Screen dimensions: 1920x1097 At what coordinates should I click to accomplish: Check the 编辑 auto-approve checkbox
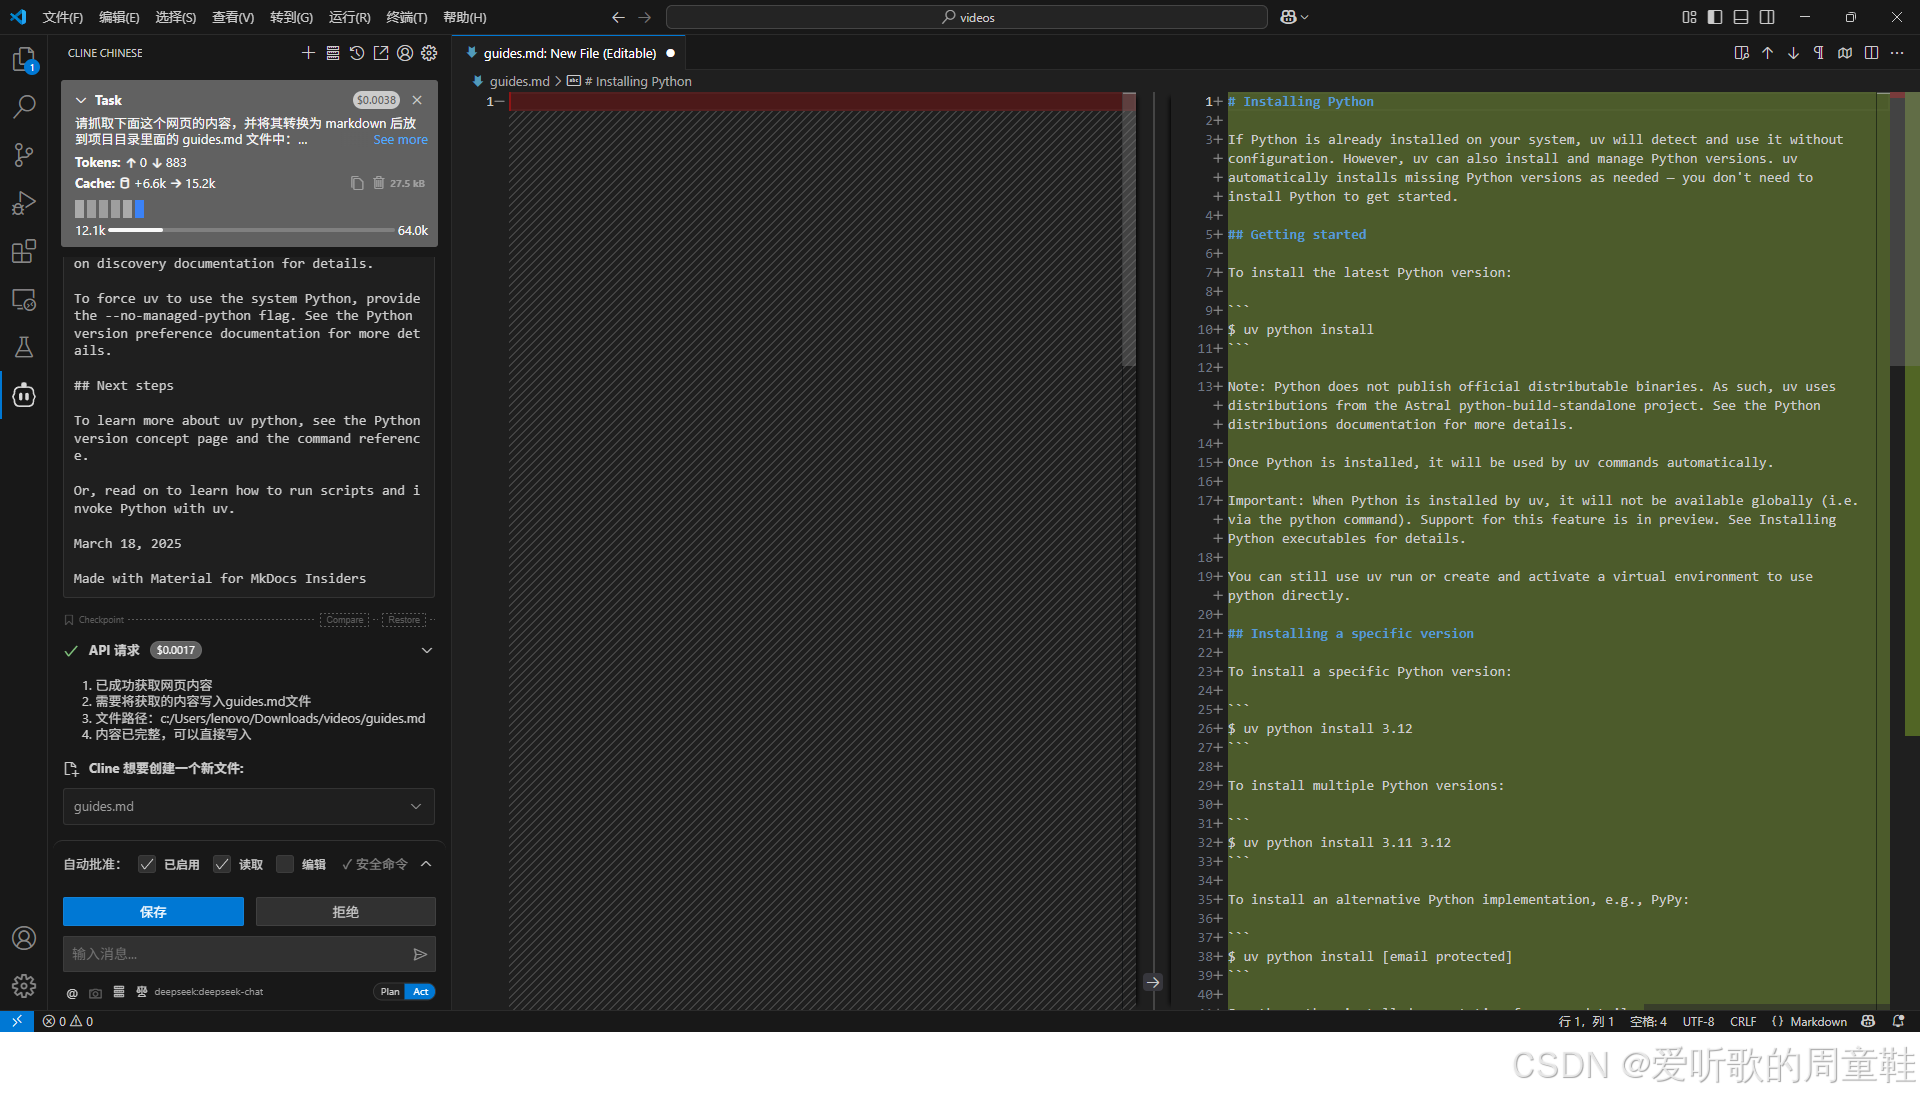coord(285,864)
